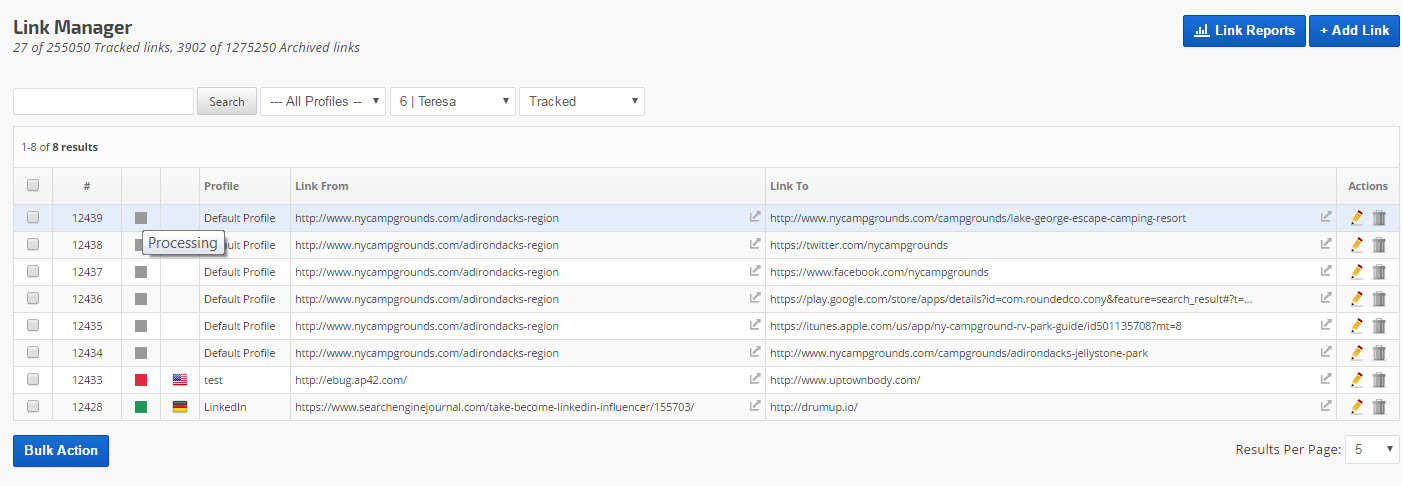Focus the link search text field
The width and height of the screenshot is (1402, 486).
[103, 101]
